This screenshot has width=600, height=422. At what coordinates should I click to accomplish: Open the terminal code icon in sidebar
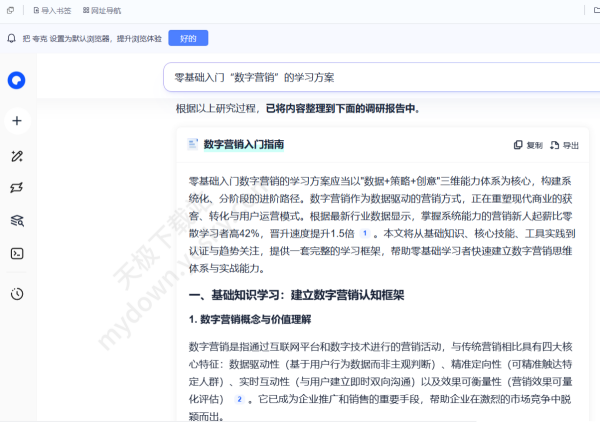[x=17, y=253]
